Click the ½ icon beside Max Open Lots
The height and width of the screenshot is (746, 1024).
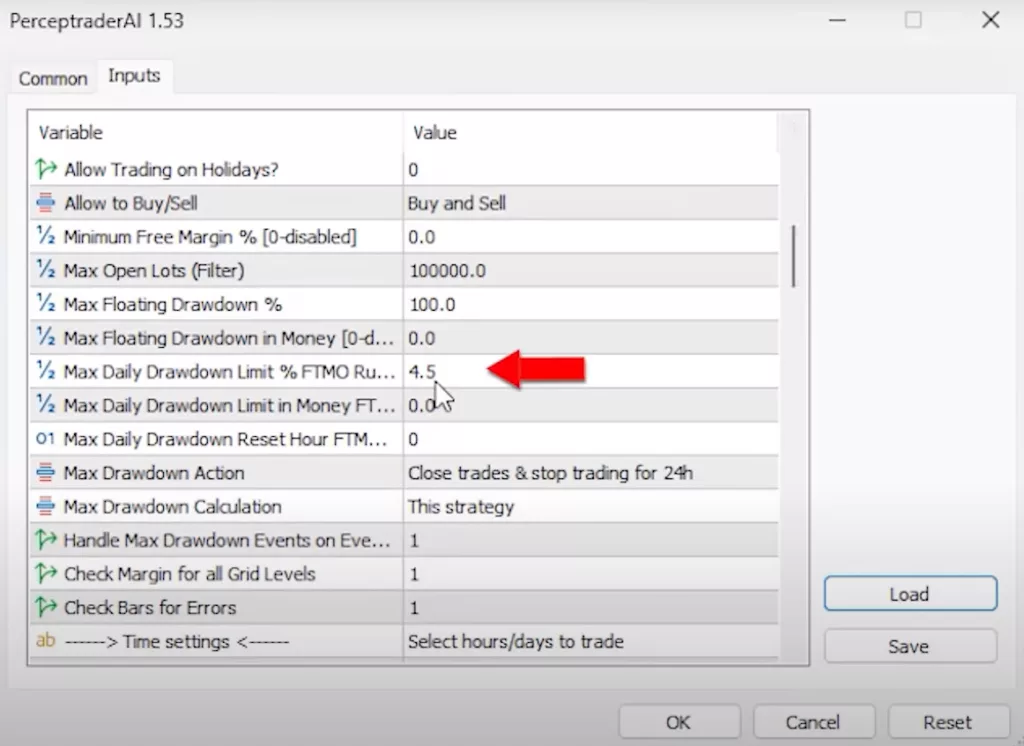(x=46, y=271)
